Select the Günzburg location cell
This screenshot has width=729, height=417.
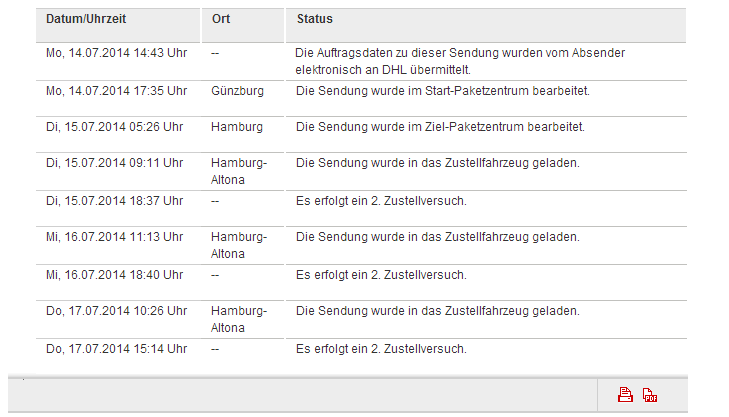coord(237,91)
